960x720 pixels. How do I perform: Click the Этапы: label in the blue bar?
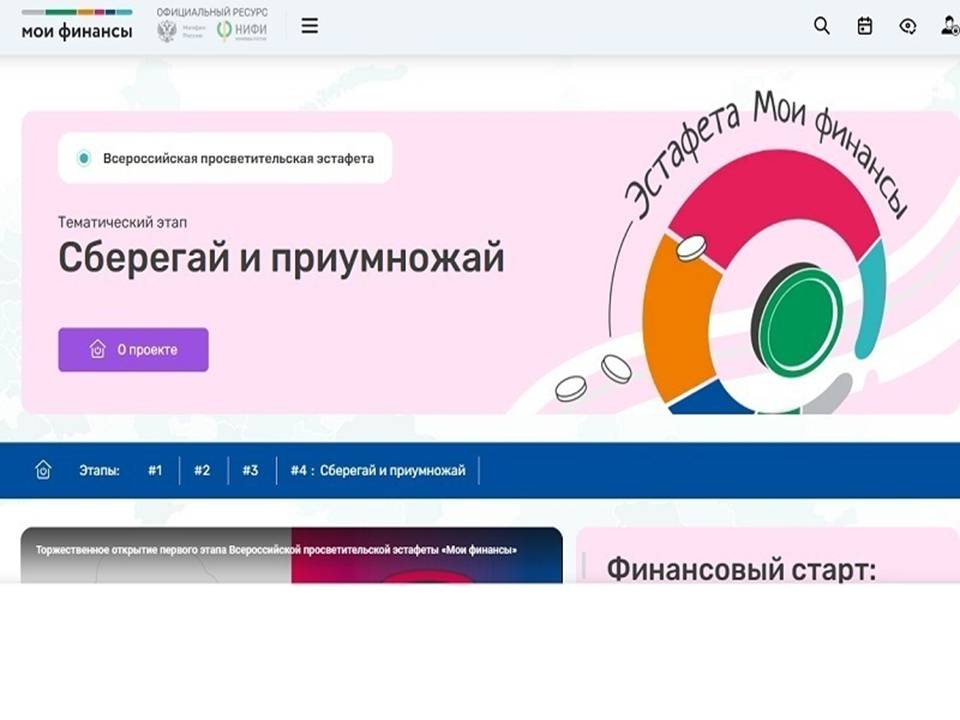pos(99,470)
